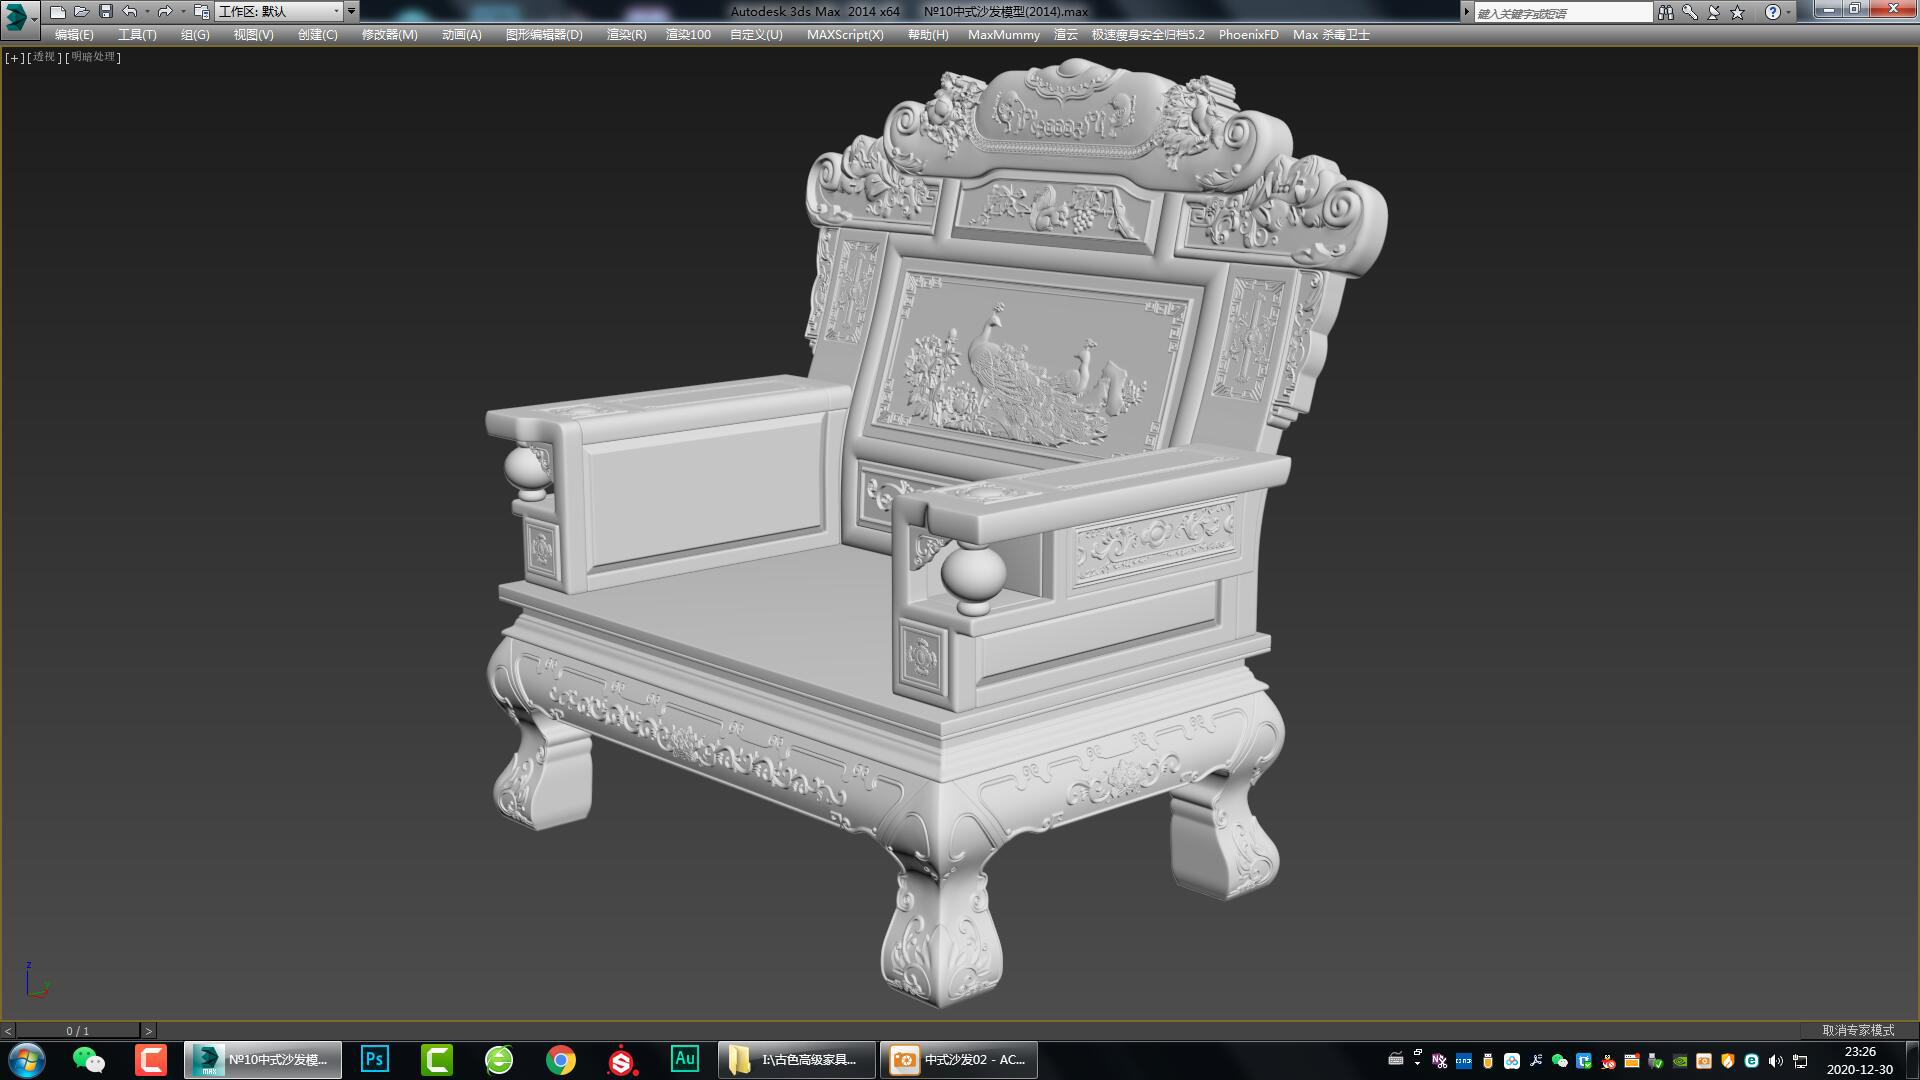Open the [+] viewport configuration menu

[13, 57]
